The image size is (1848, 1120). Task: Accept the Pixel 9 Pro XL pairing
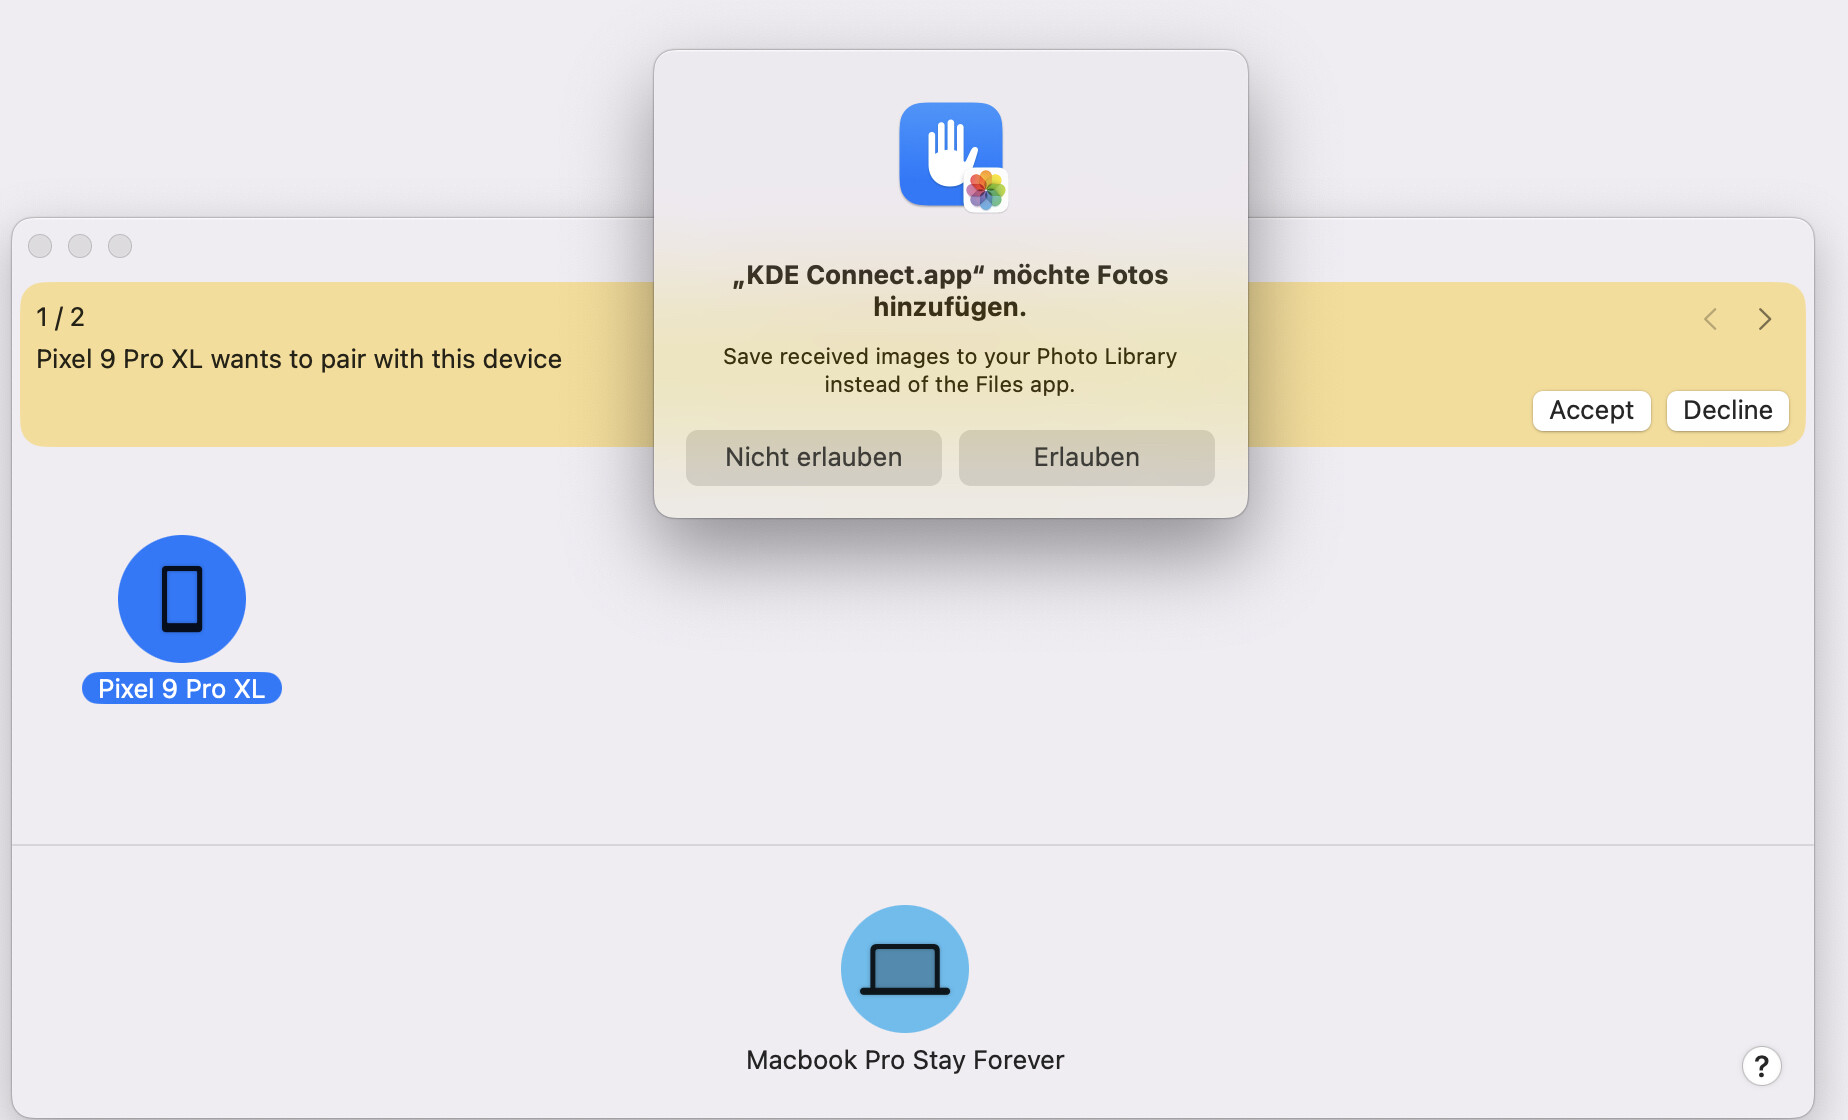coord(1591,411)
